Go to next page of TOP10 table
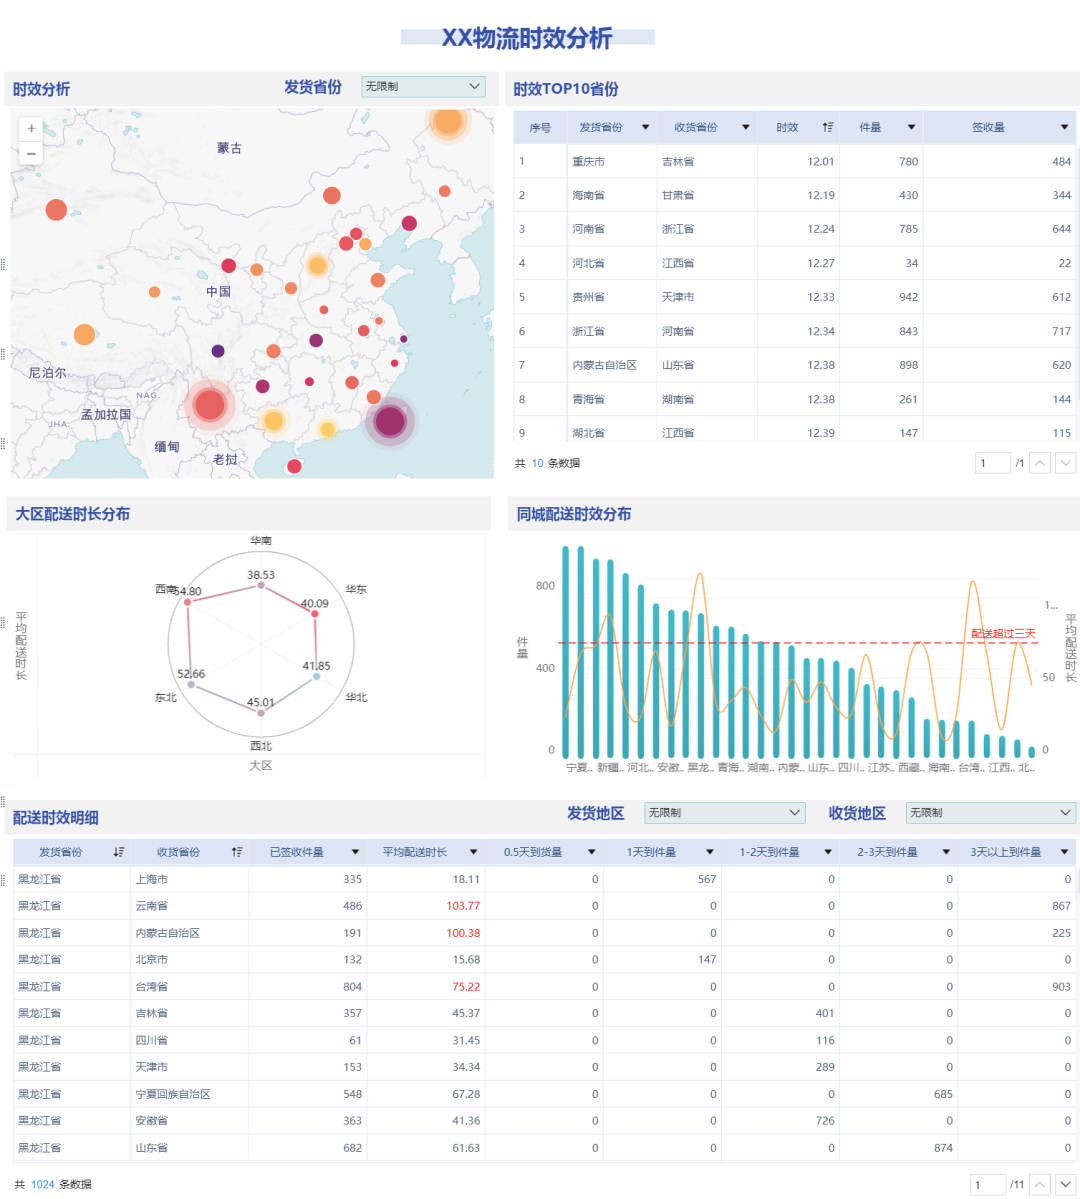Viewport: 1080px width, 1199px height. [x=1066, y=463]
